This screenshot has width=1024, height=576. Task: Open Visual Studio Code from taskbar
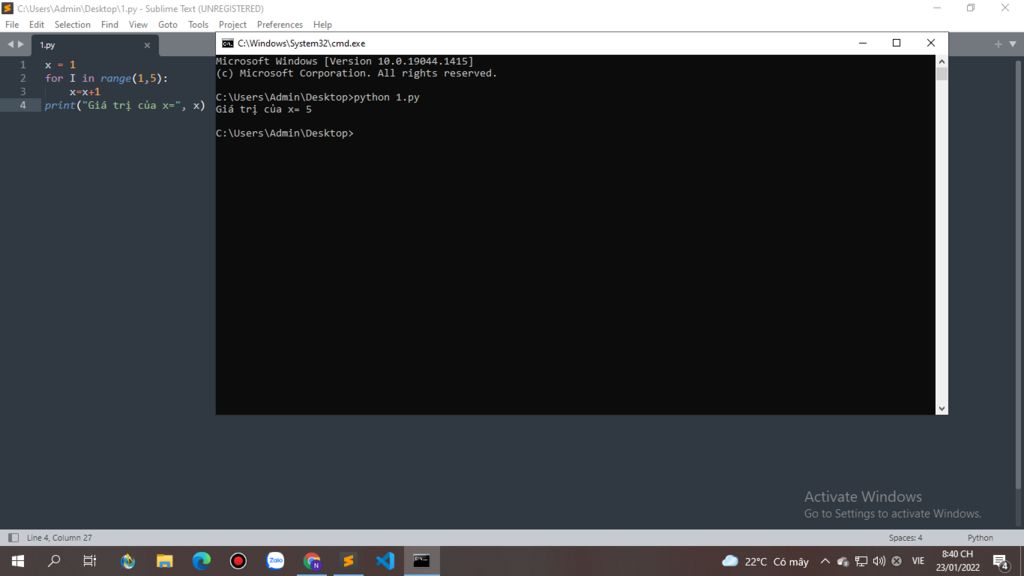tap(385, 561)
